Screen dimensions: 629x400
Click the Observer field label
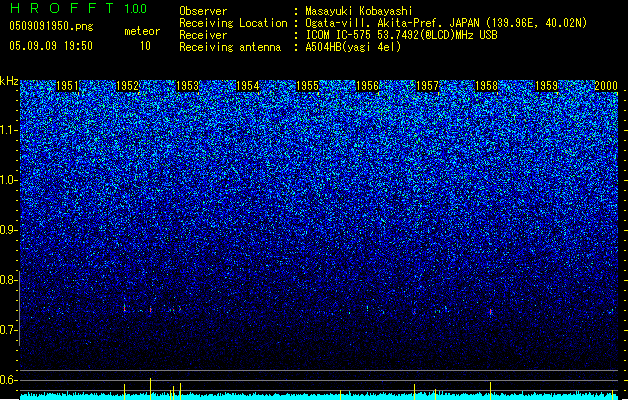[203, 11]
